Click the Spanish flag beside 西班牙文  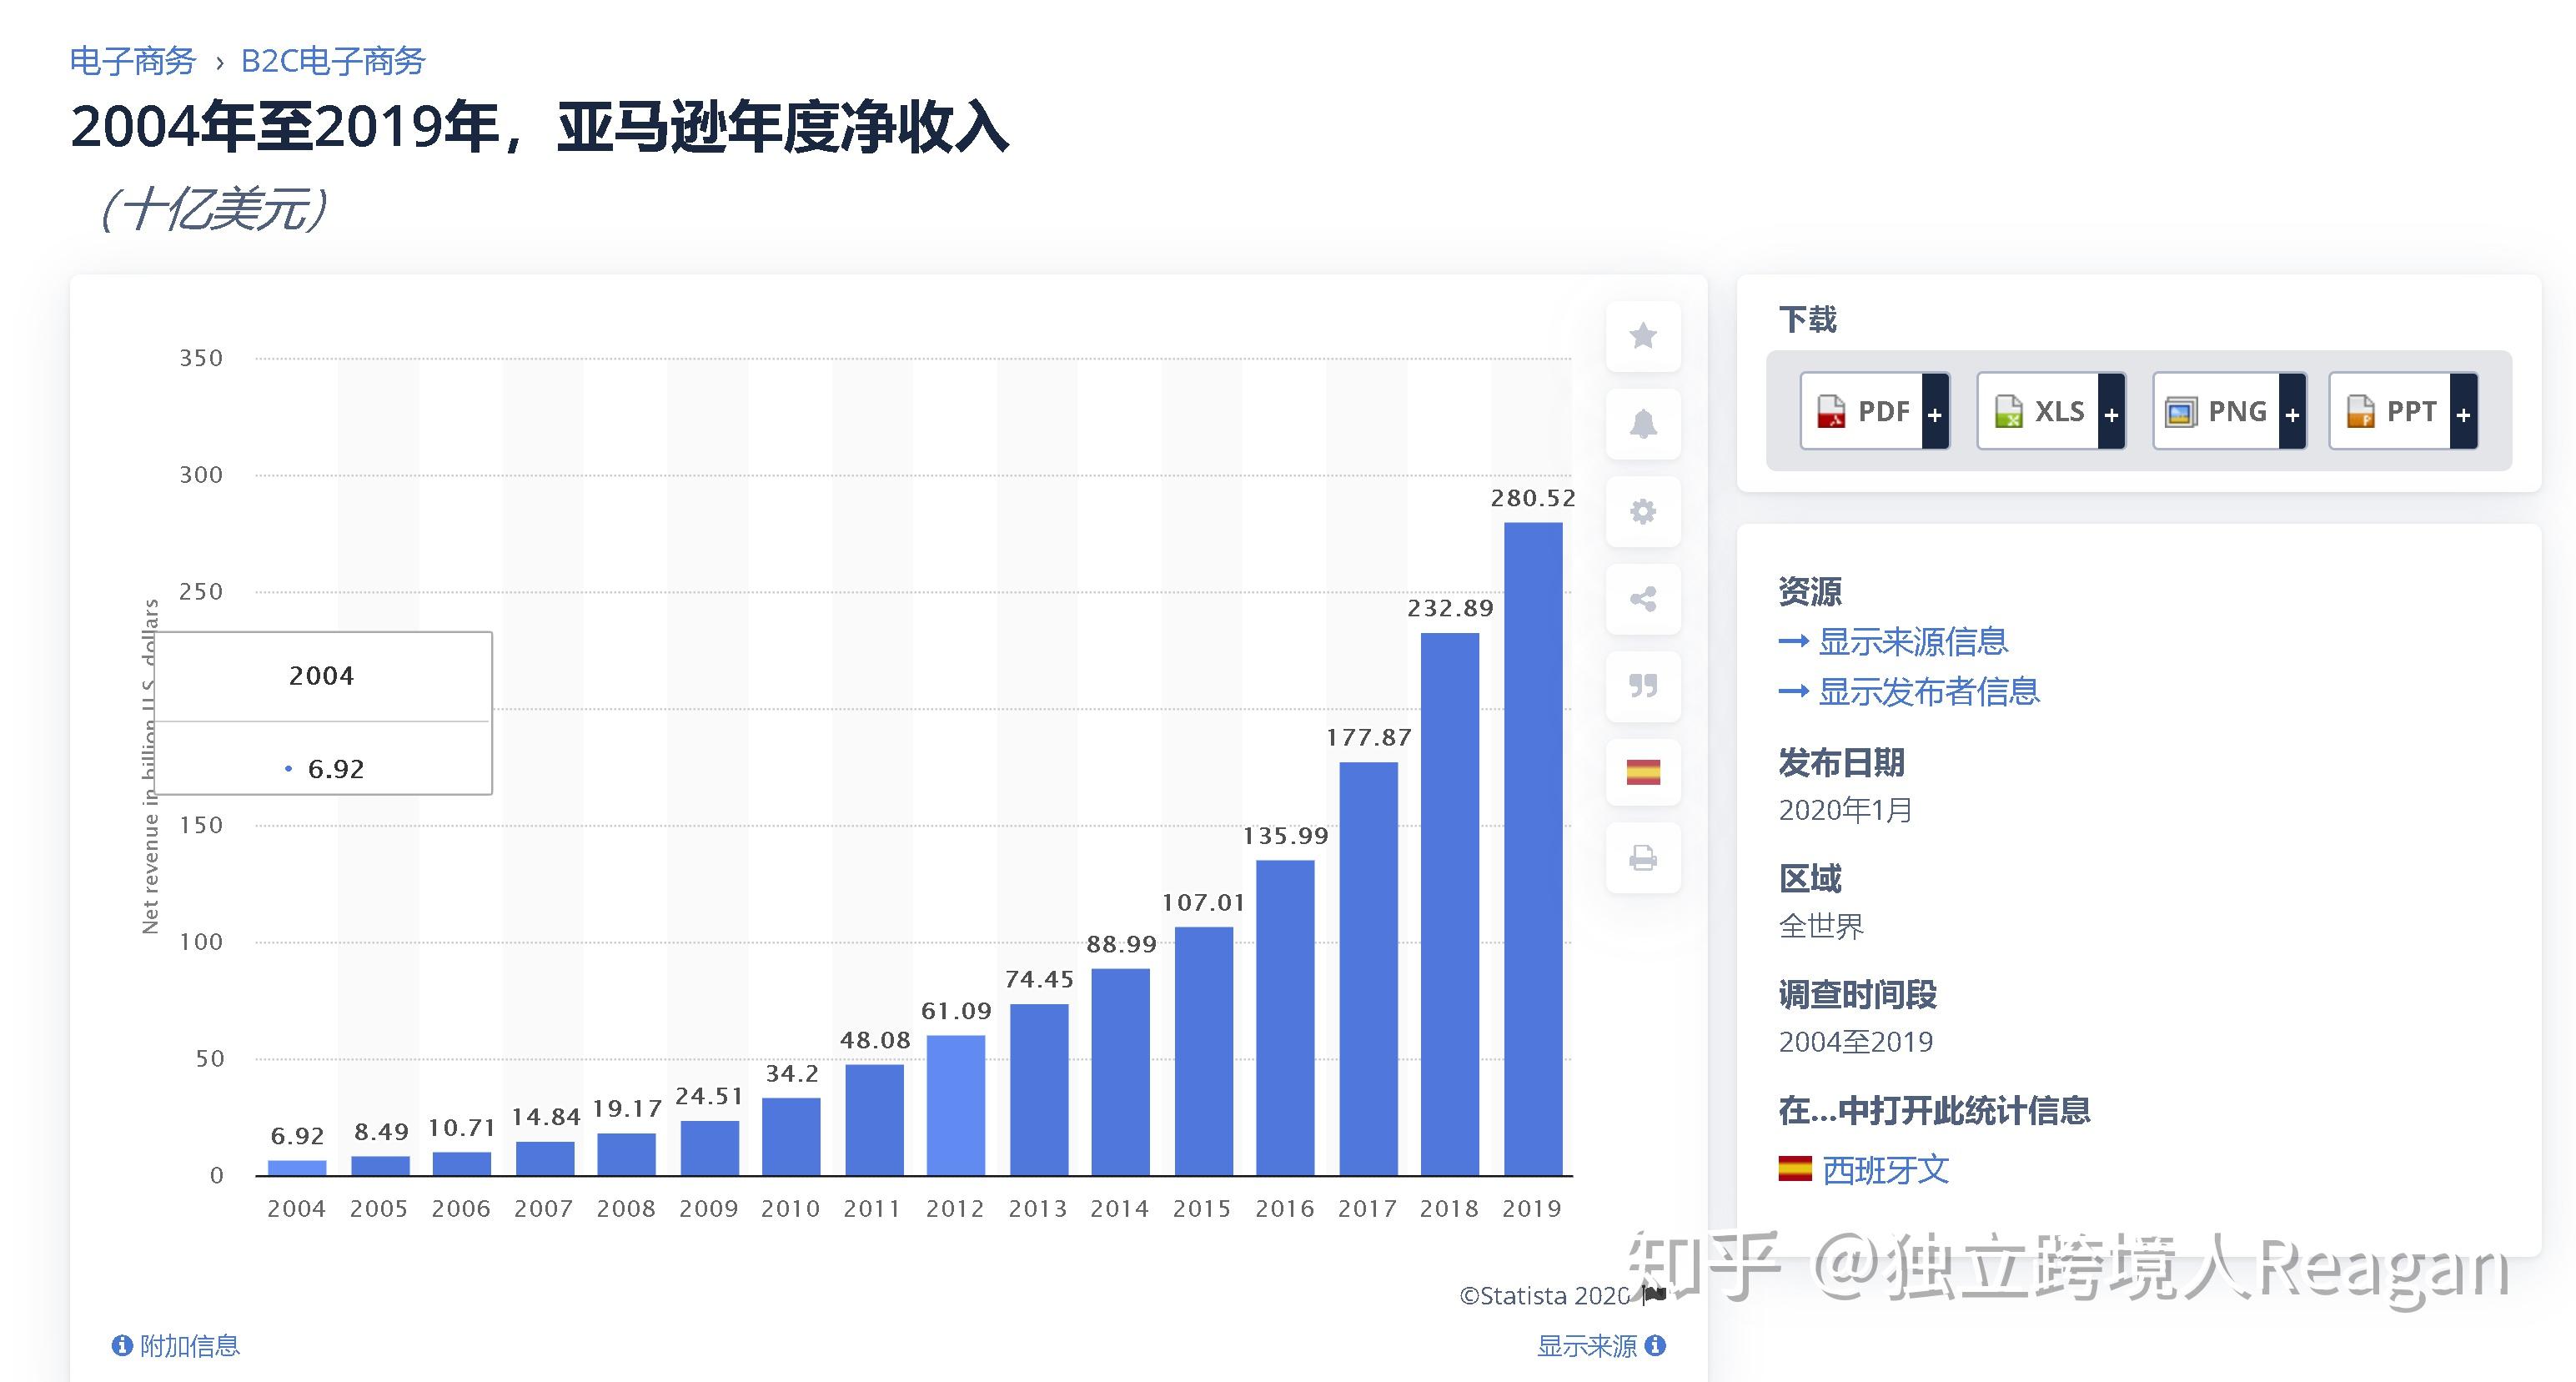(1795, 1168)
